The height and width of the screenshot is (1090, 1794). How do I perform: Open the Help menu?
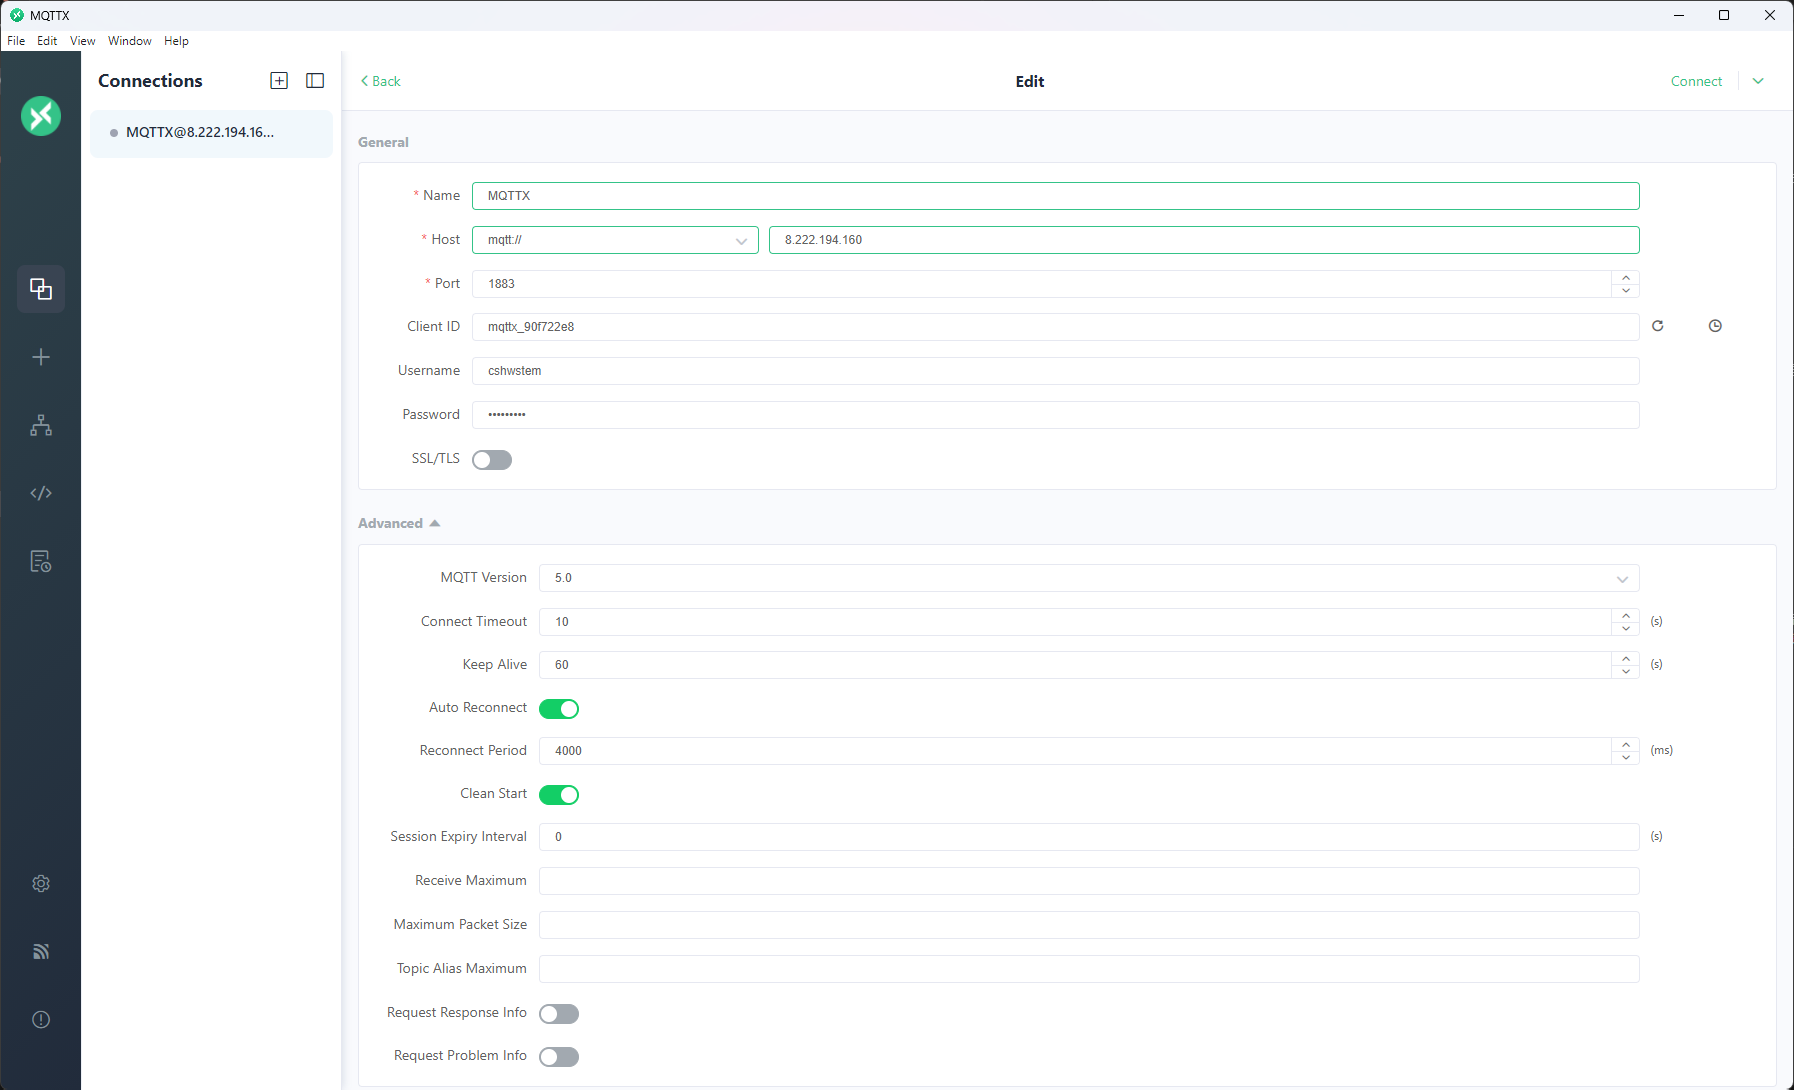(176, 41)
